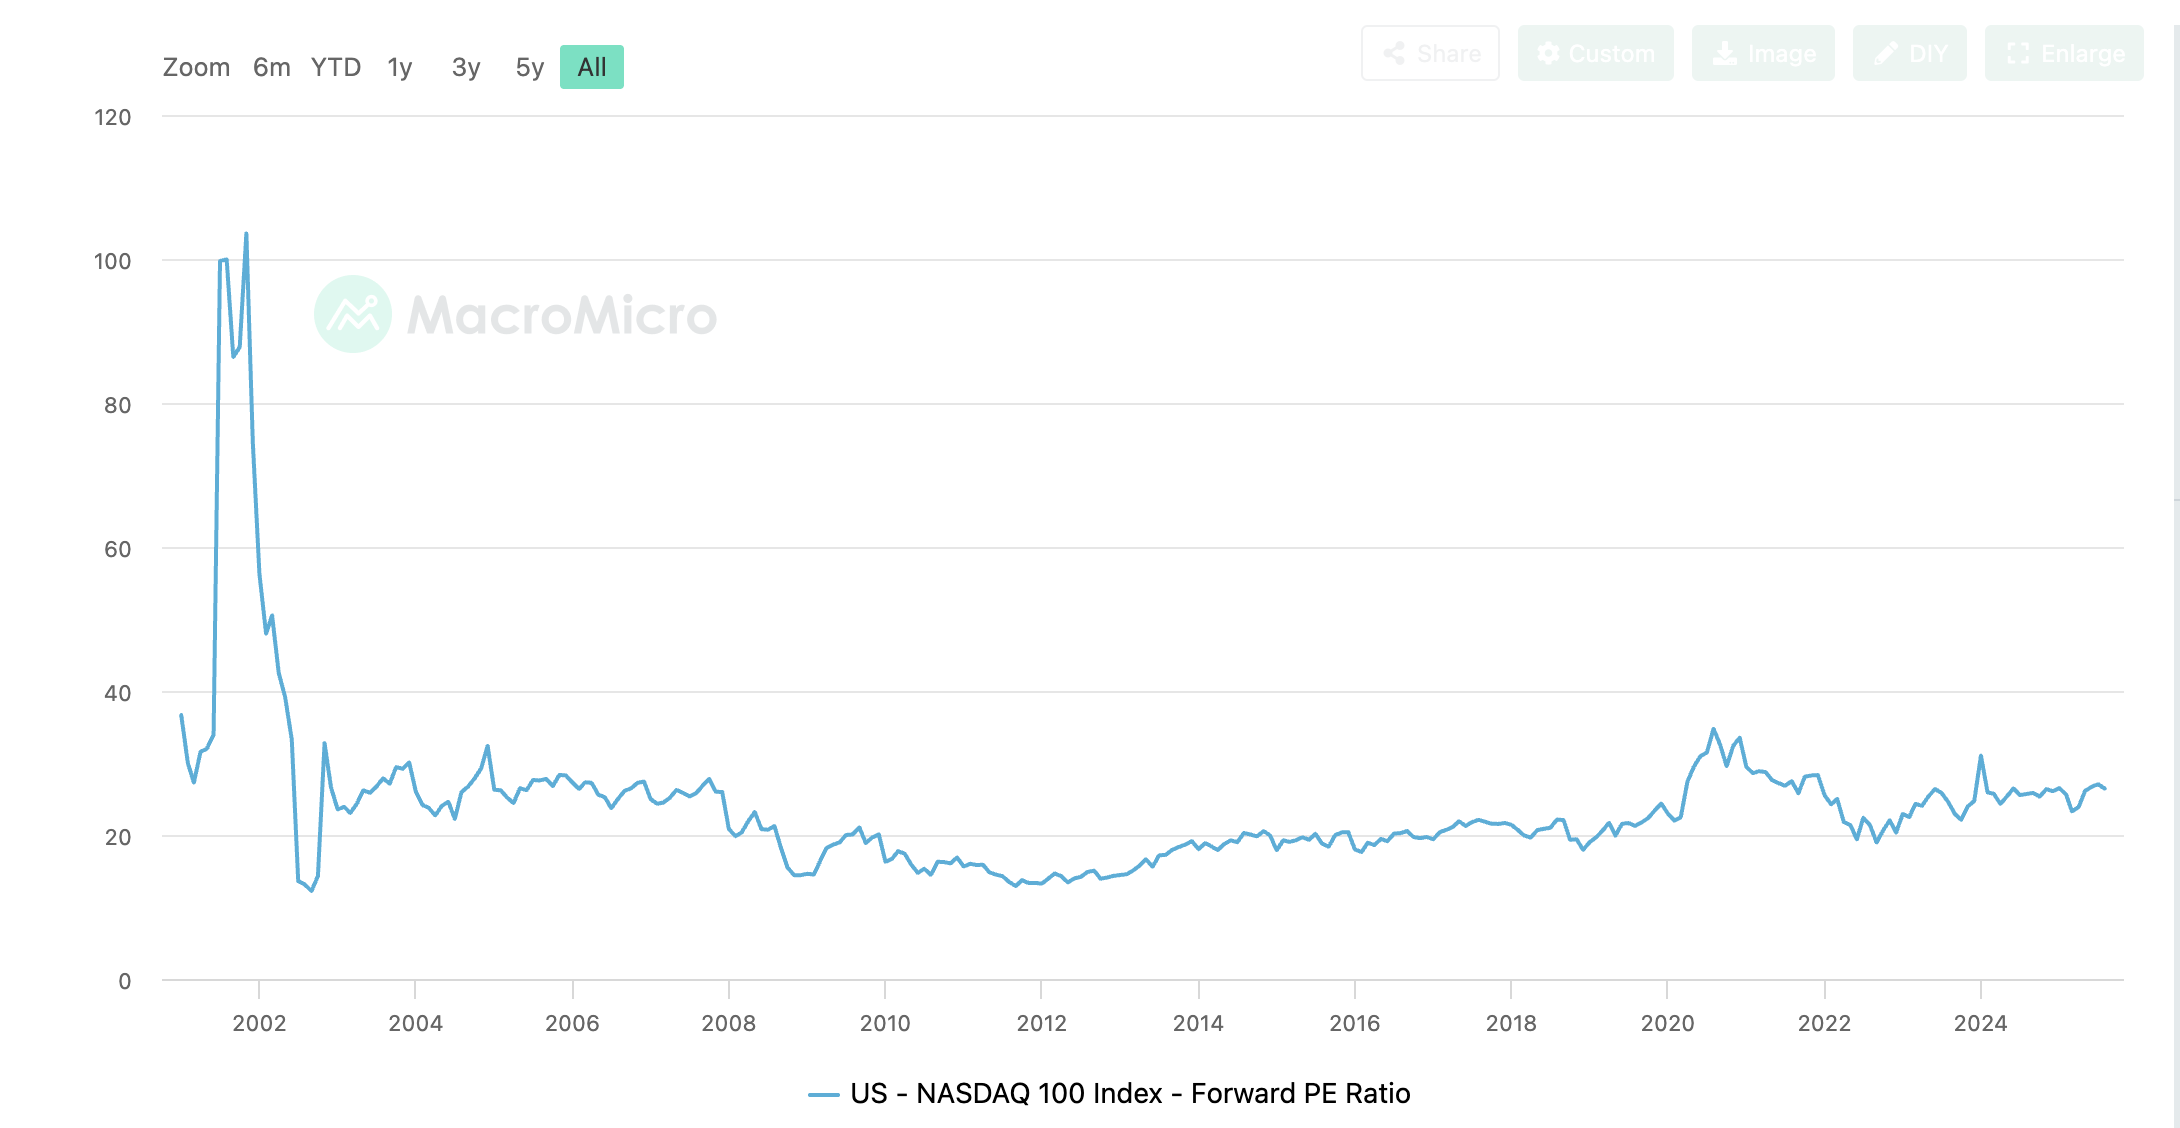Click the Image download button label
The width and height of the screenshot is (2180, 1128).
click(1781, 54)
